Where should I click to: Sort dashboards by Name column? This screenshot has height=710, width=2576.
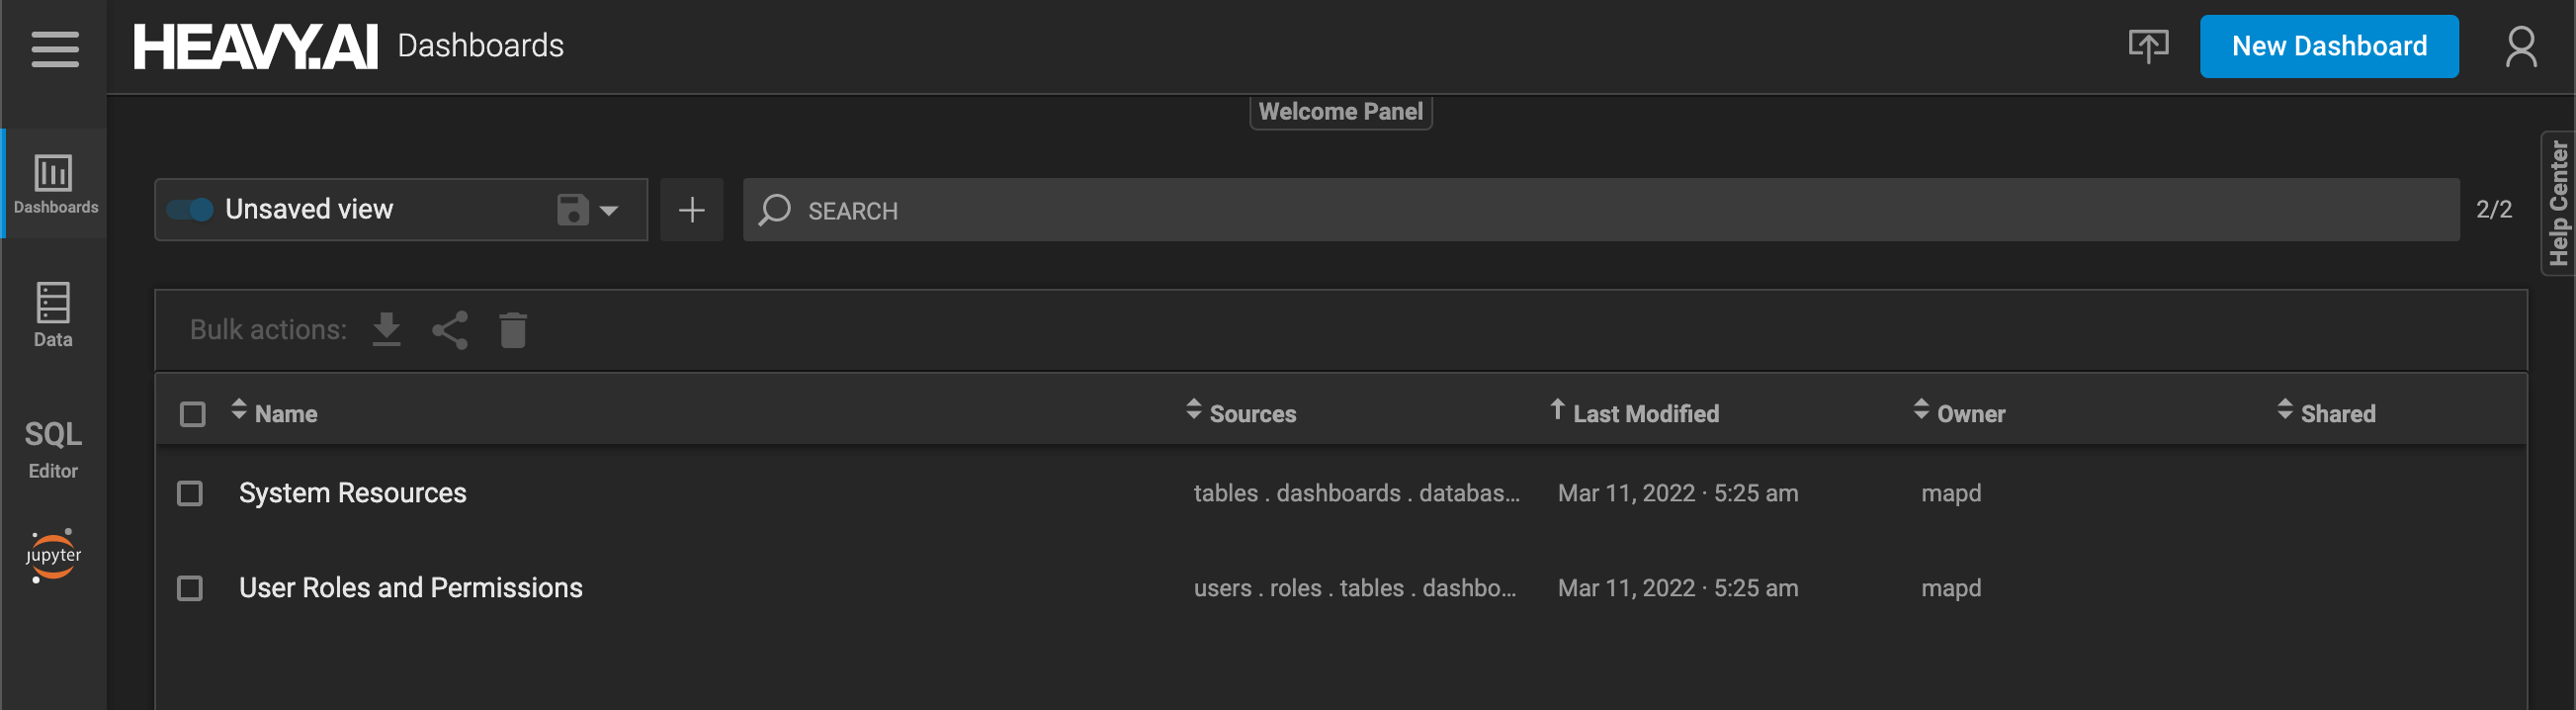(285, 414)
